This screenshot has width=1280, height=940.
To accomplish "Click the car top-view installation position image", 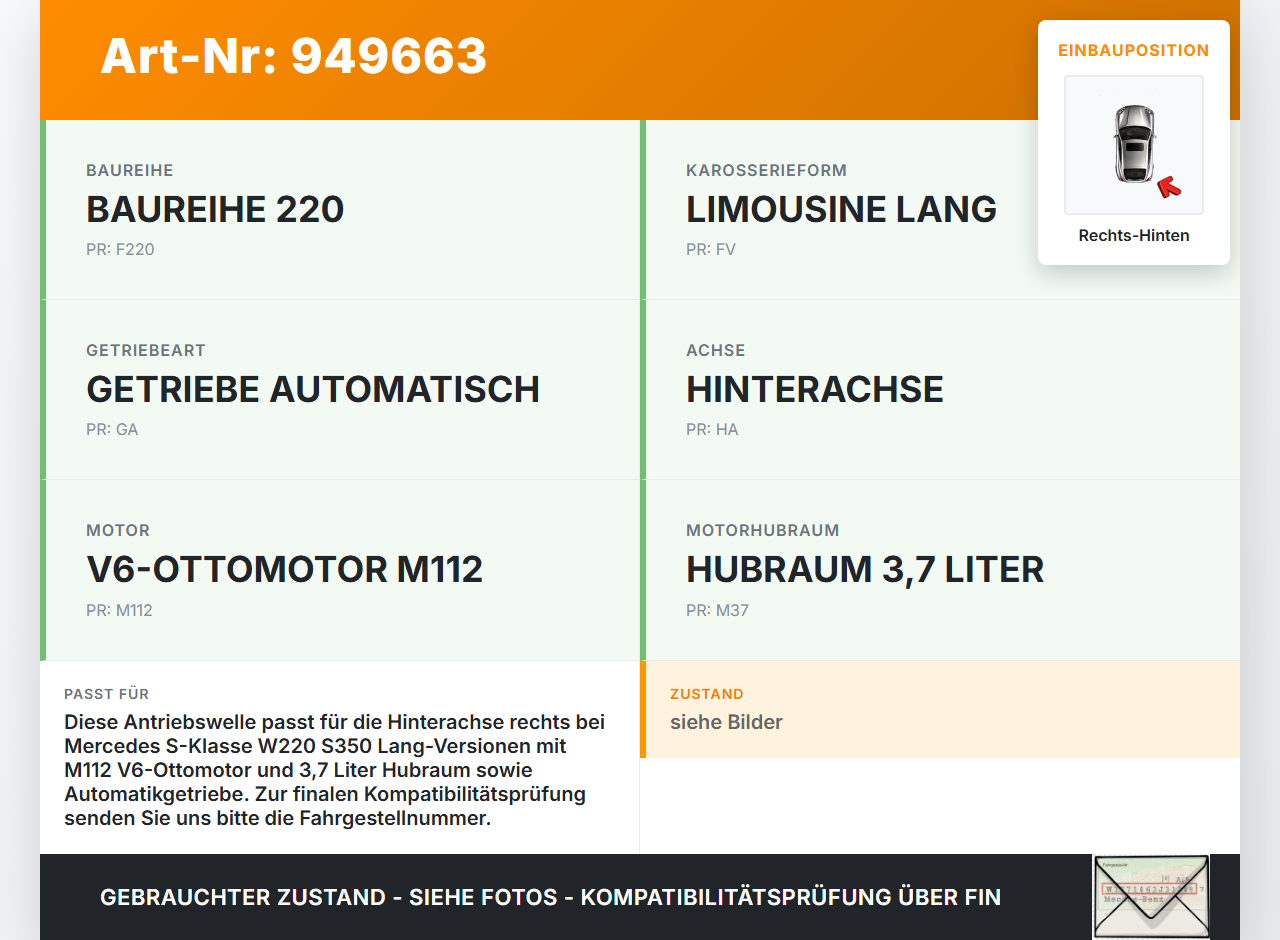I will pyautogui.click(x=1134, y=145).
